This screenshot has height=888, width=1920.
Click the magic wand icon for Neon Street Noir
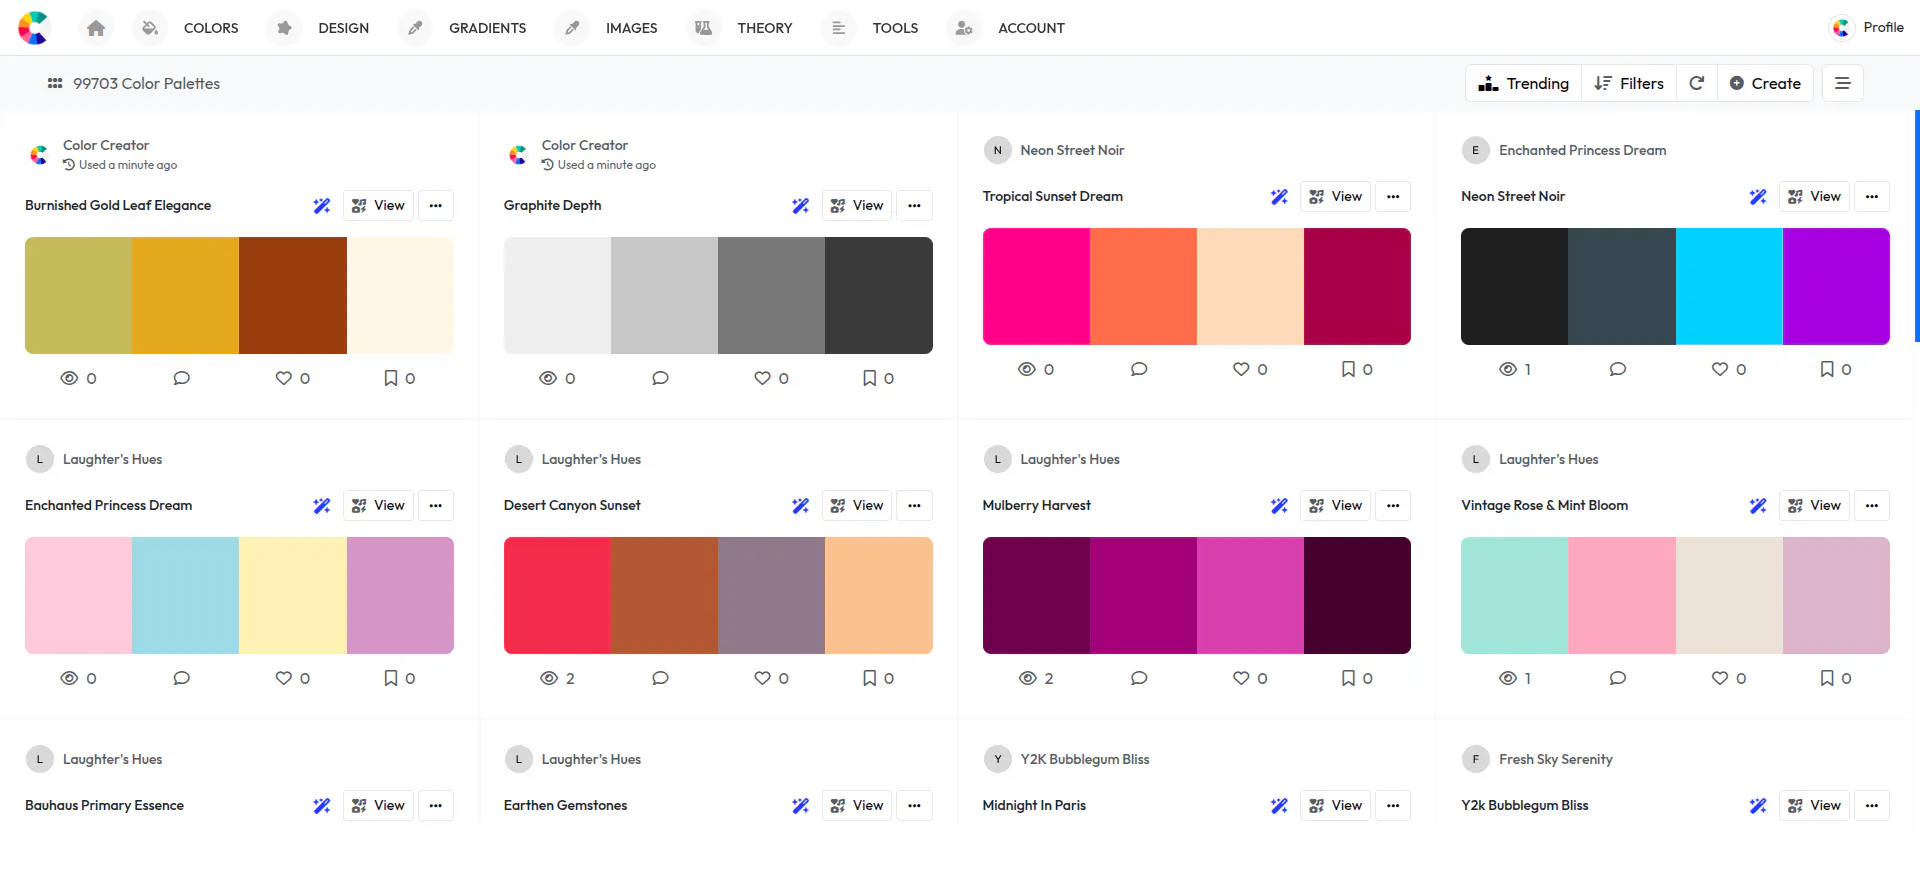coord(1758,197)
